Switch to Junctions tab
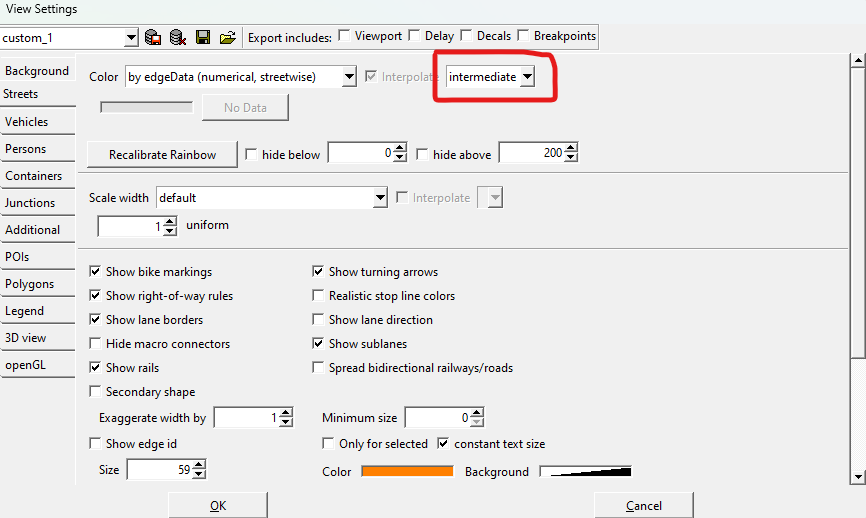Screen dimensions: 866x518 (37, 203)
